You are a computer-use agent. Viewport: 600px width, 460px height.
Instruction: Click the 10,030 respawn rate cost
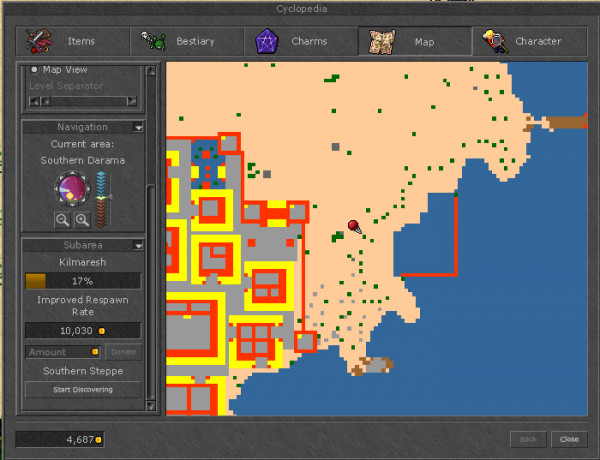83,330
